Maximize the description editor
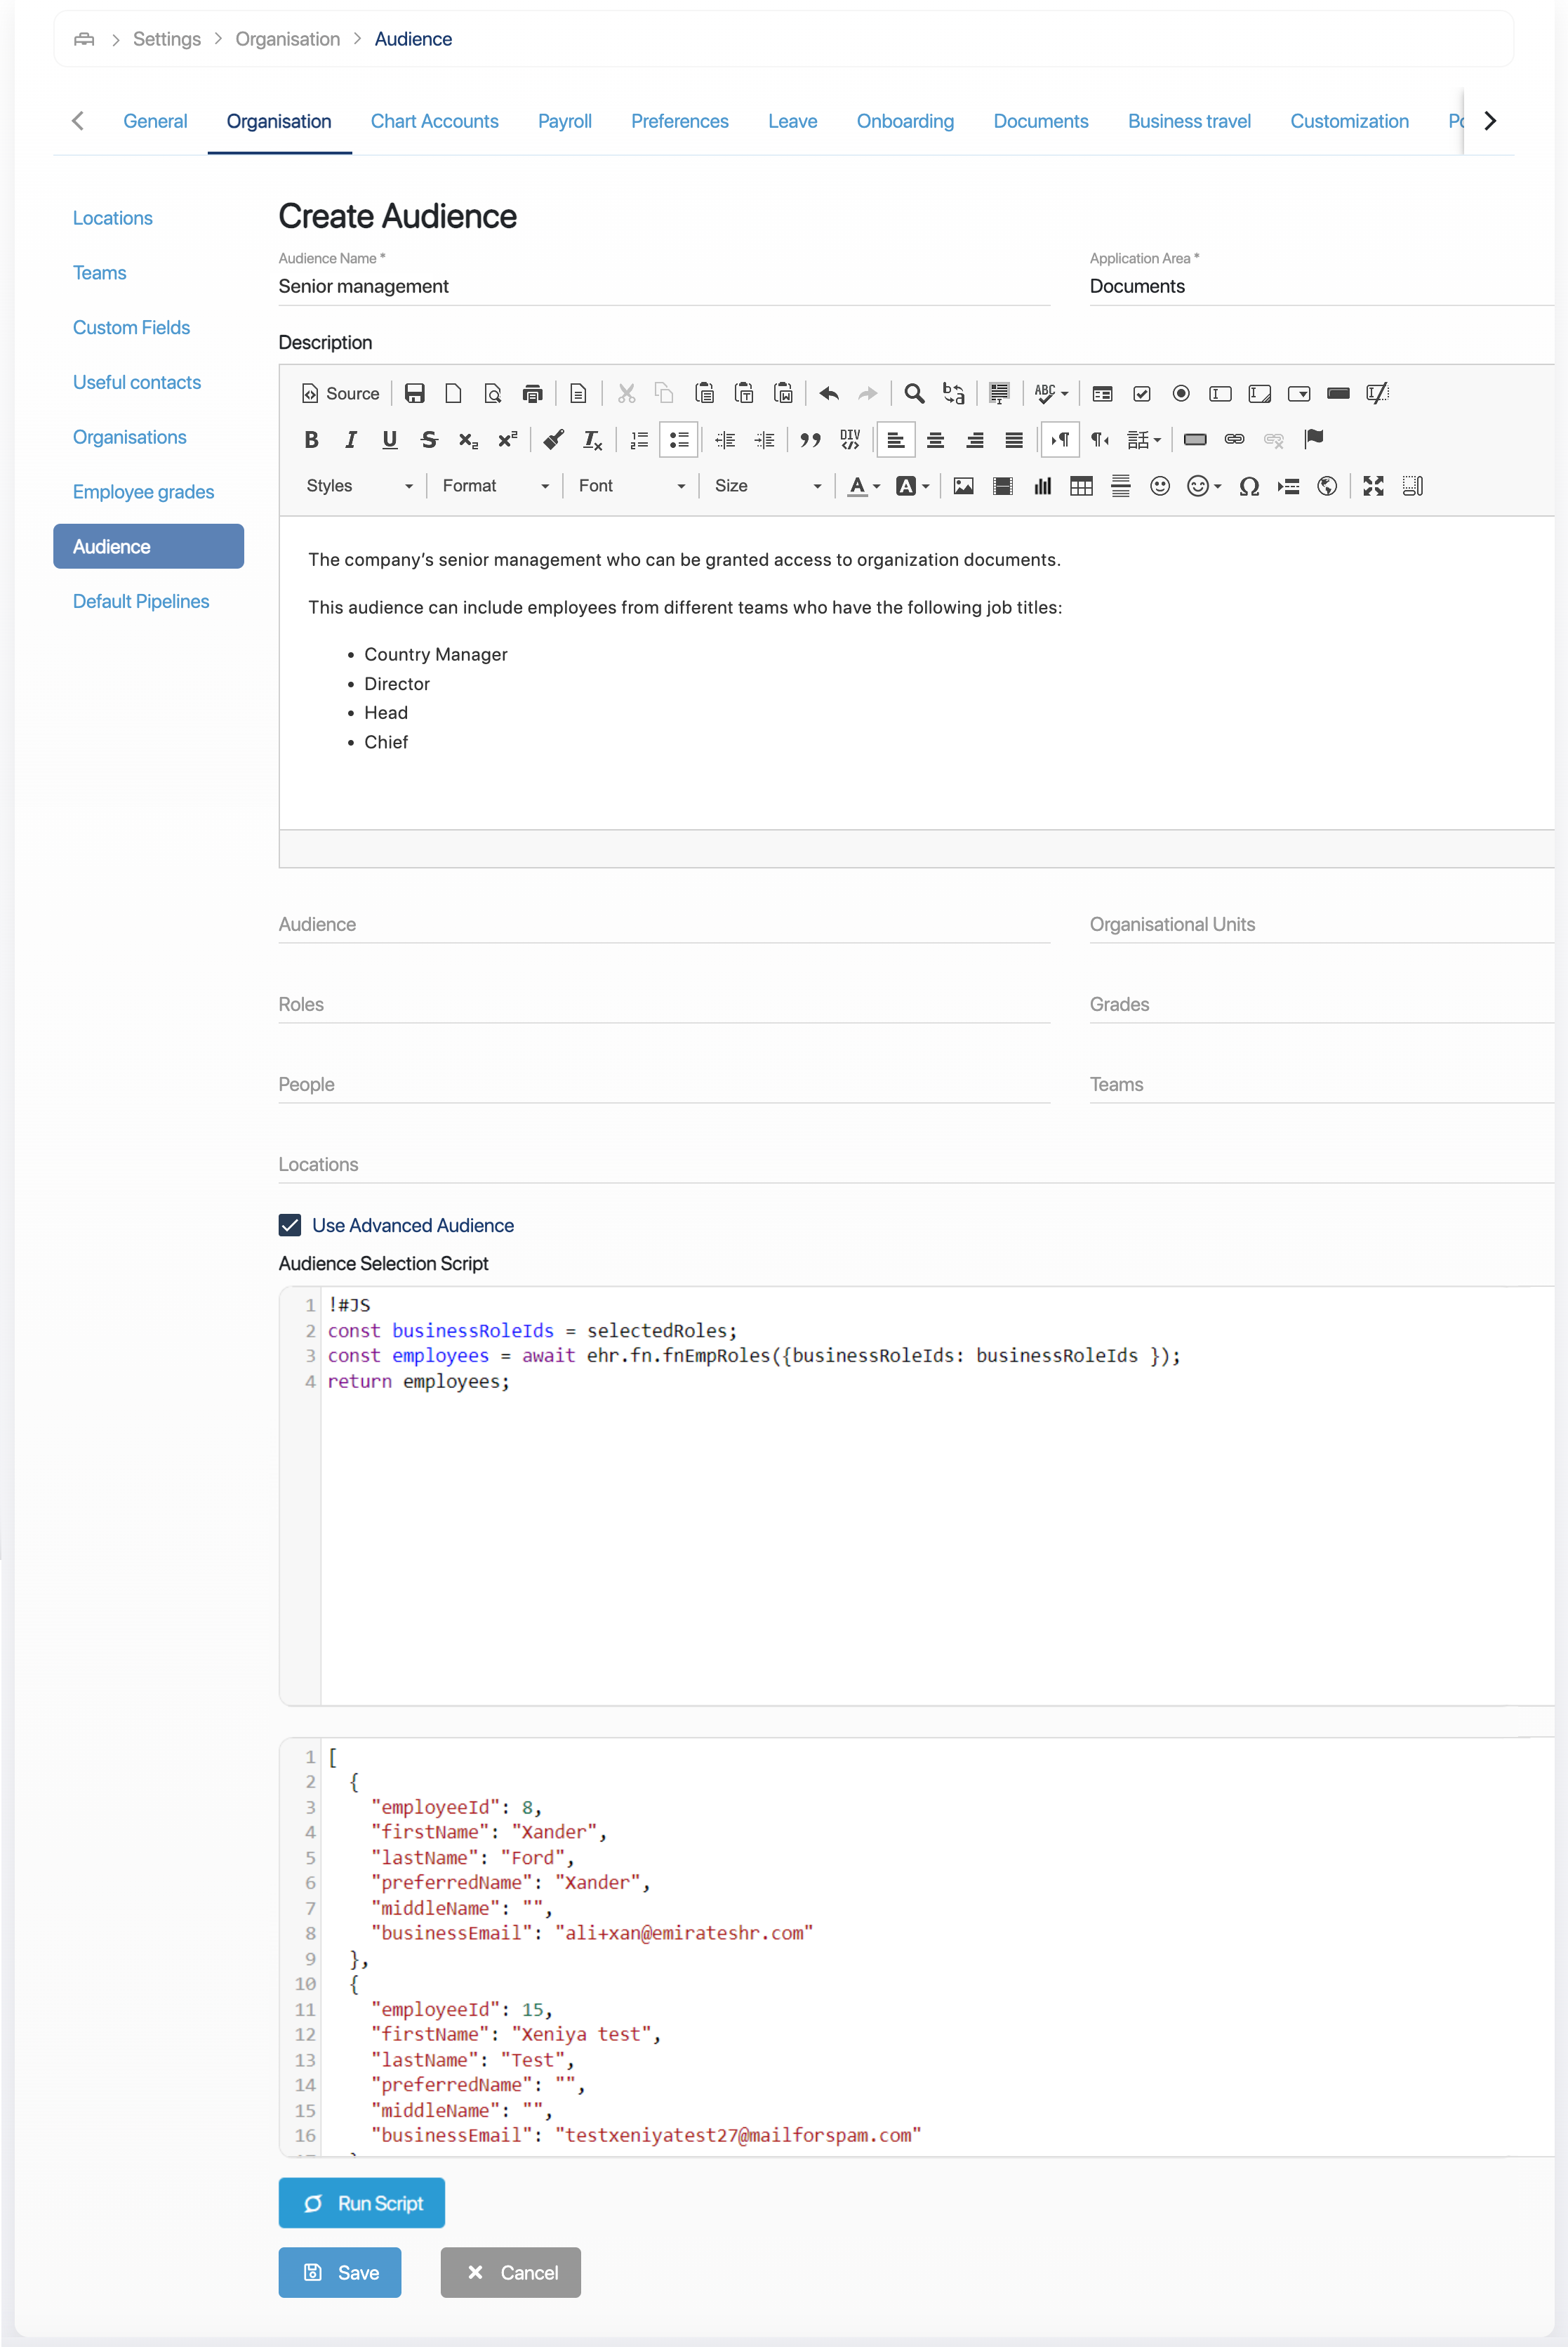Screen dimensions: 1568x2347 pos(1373,485)
